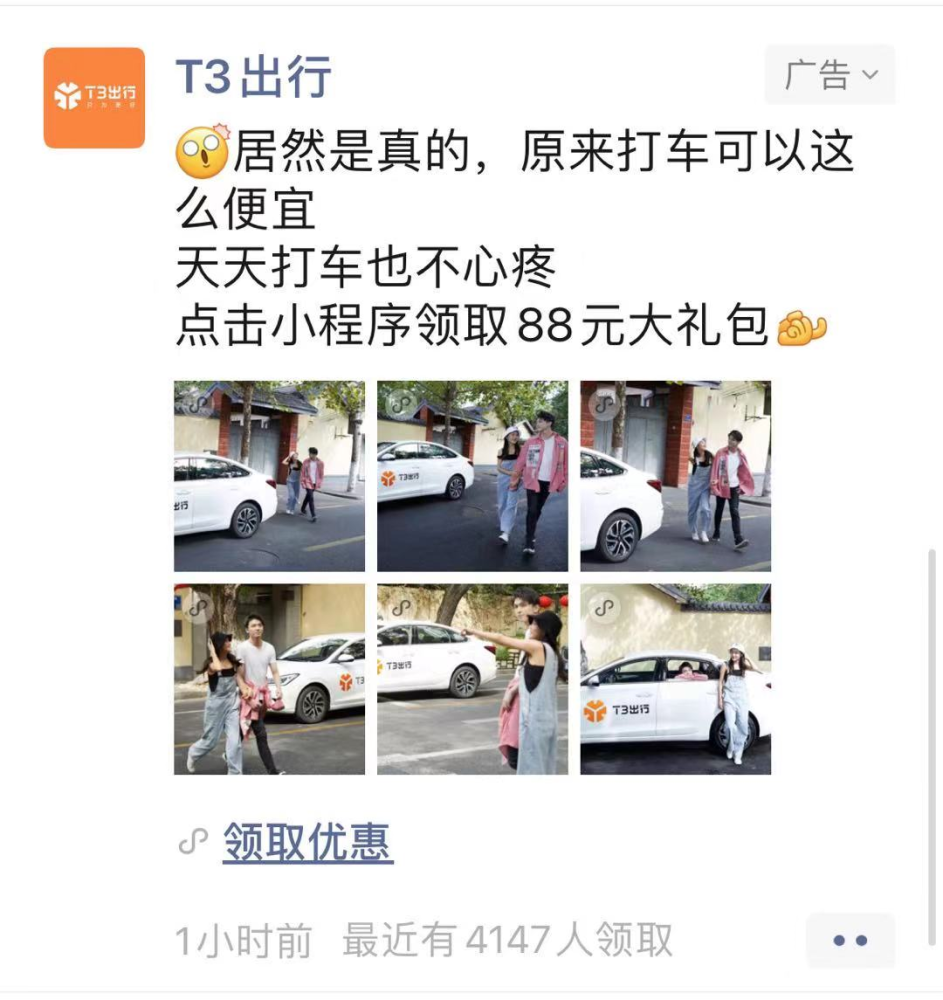Viewport: 943px width, 1000px height.
Task: Click mini program badge on fourth photo
Action: pos(198,608)
